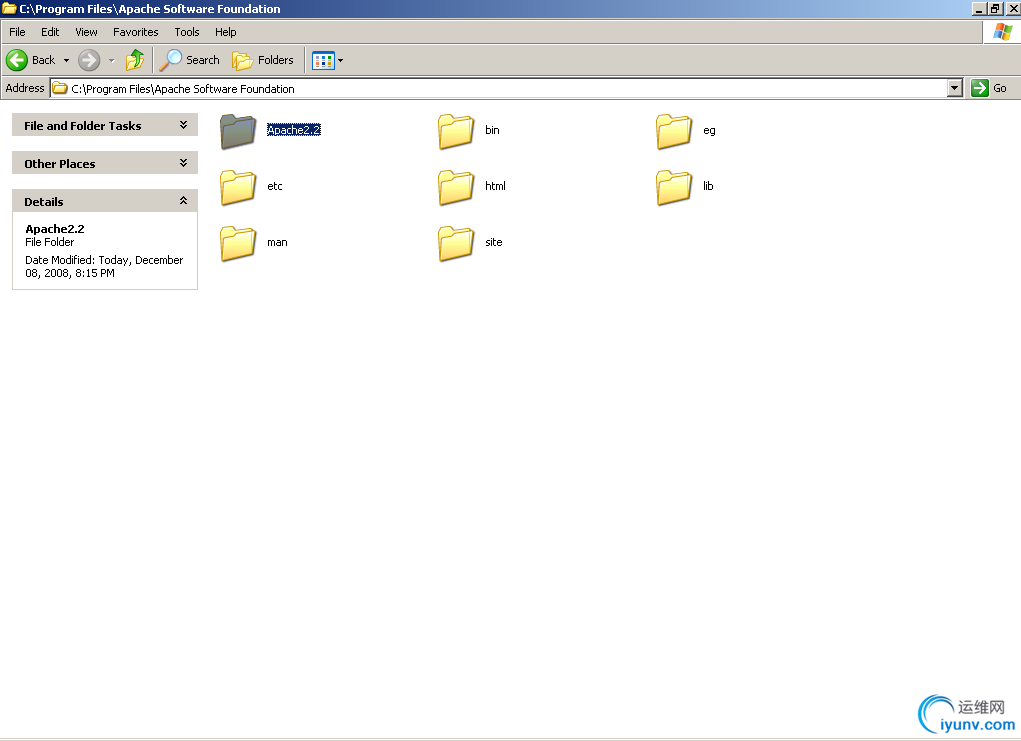The height and width of the screenshot is (741, 1021).
Task: Open the Views dropdown arrow
Action: coord(341,61)
